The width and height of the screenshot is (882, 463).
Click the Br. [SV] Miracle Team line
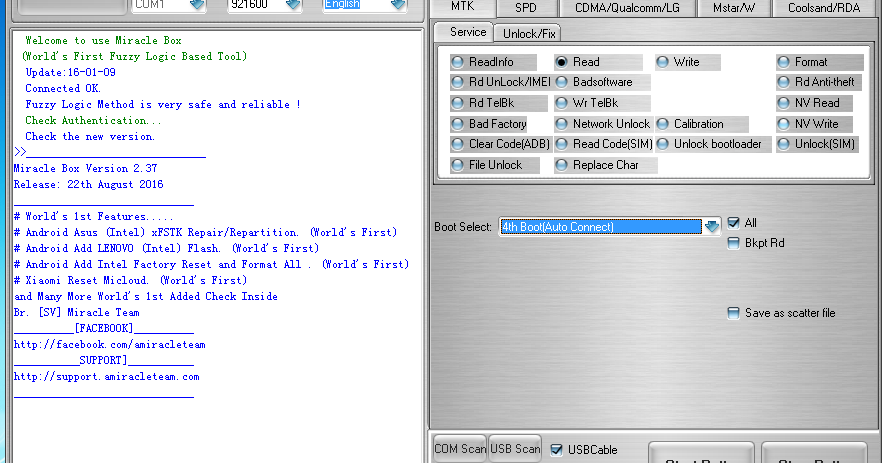[x=76, y=312]
